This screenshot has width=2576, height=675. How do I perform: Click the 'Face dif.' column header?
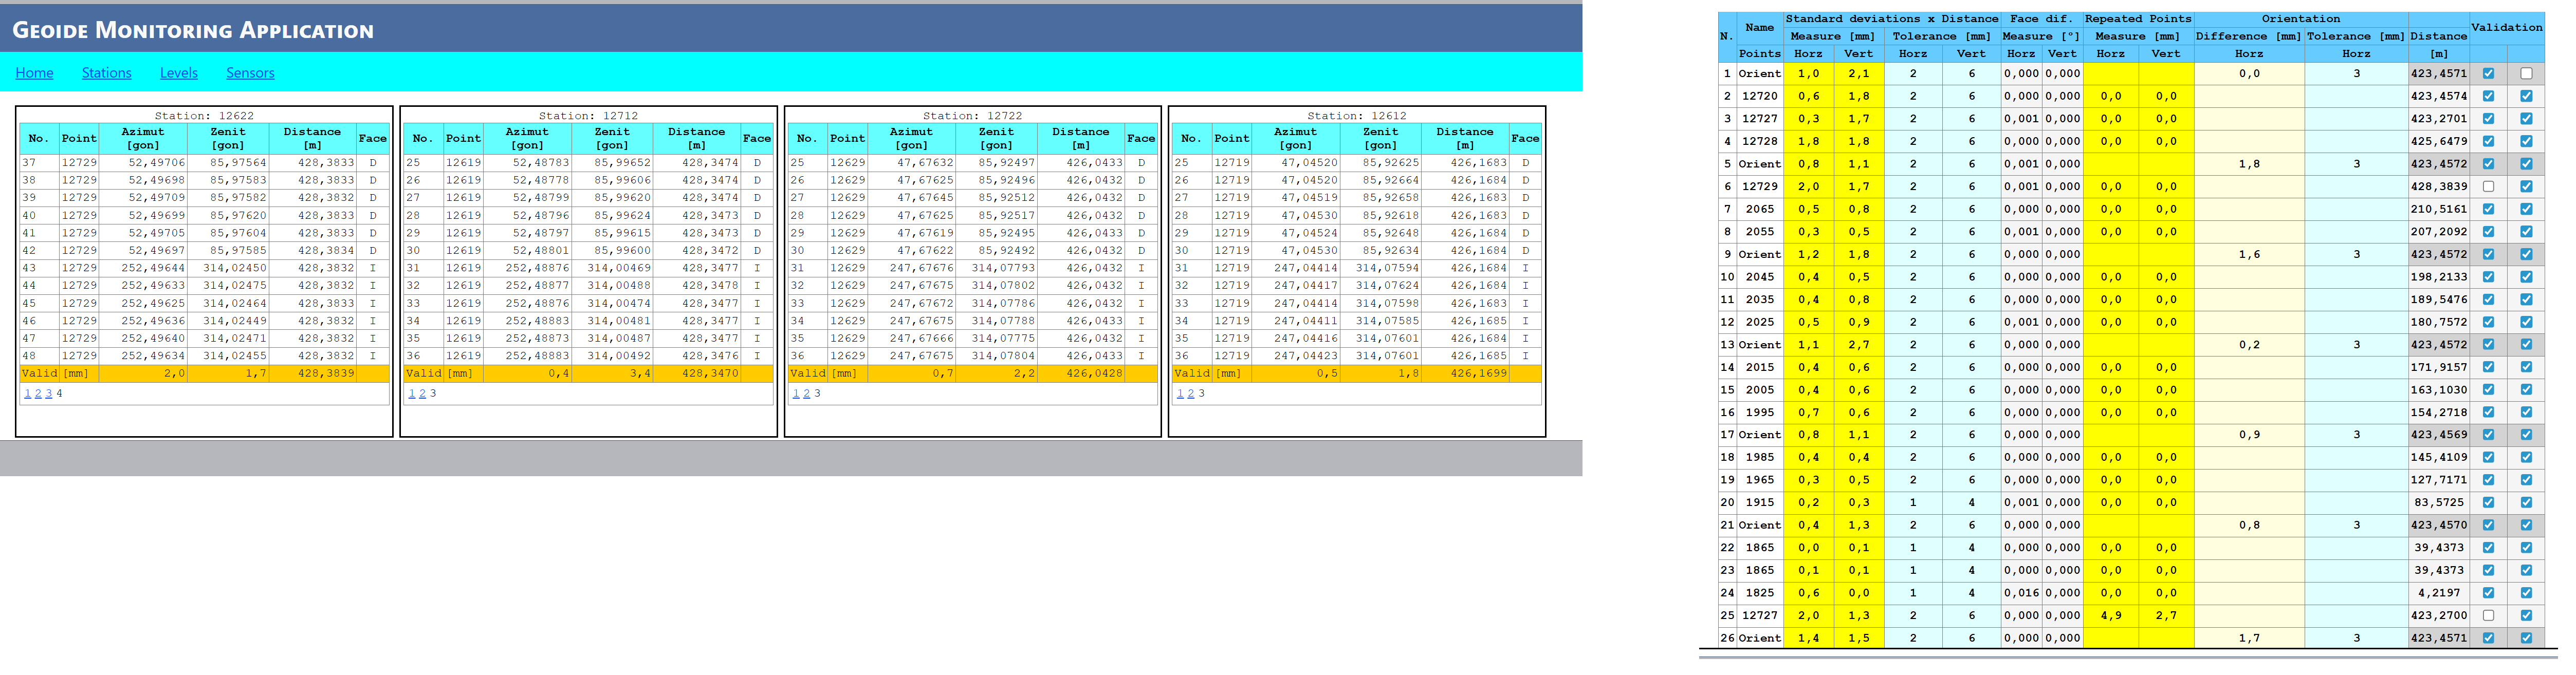tap(2041, 19)
